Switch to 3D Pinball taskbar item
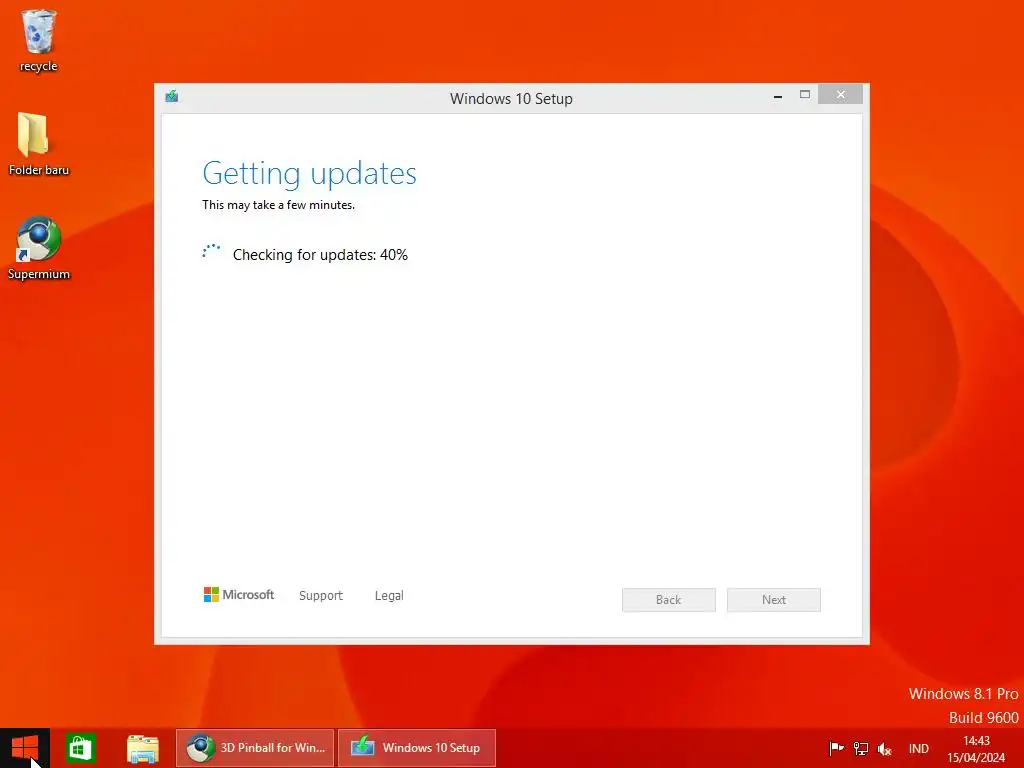 [255, 748]
